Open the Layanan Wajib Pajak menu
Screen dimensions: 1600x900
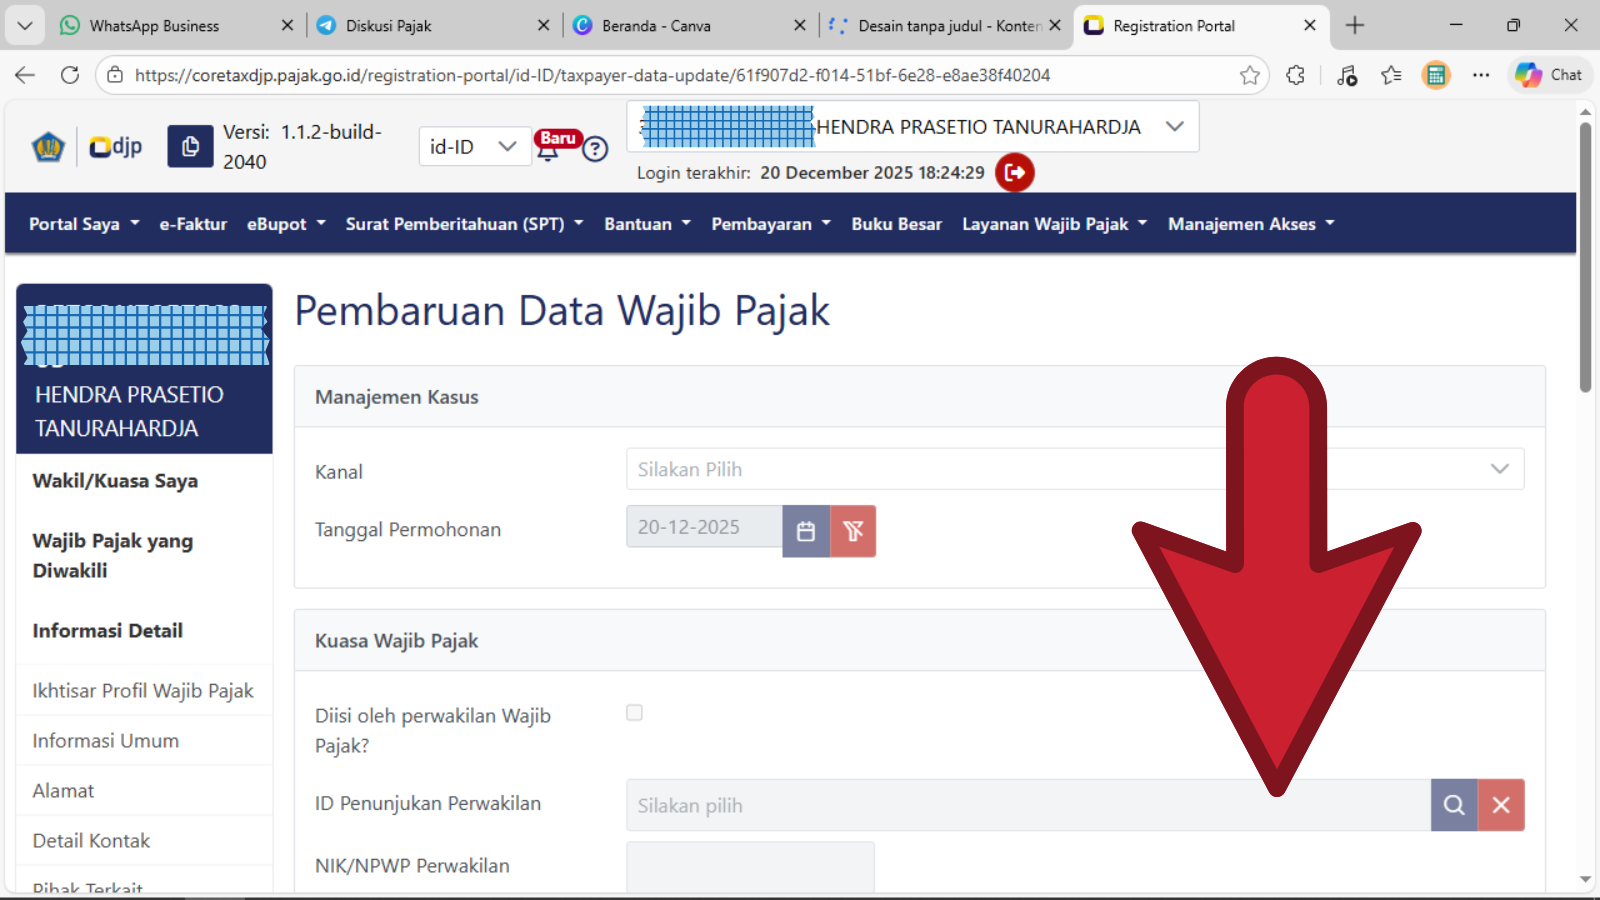click(x=1054, y=224)
